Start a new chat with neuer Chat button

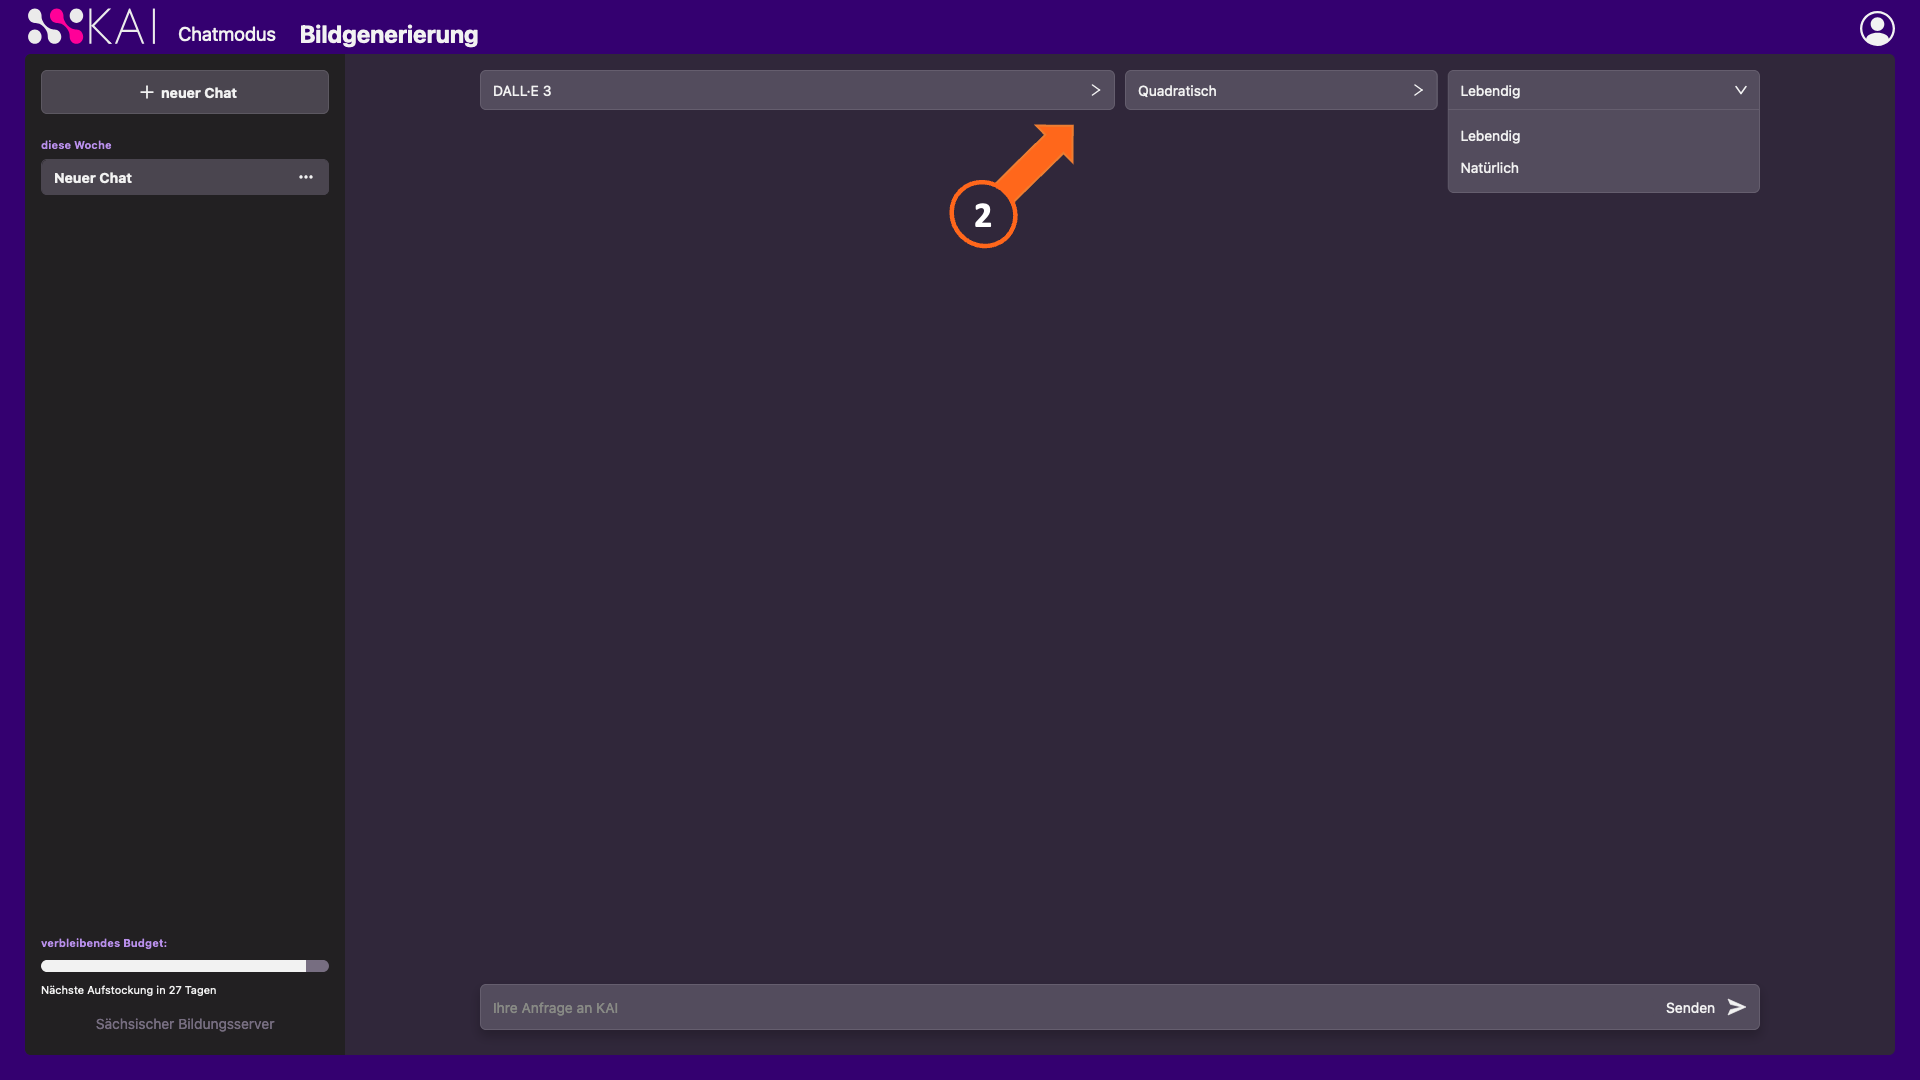(185, 92)
